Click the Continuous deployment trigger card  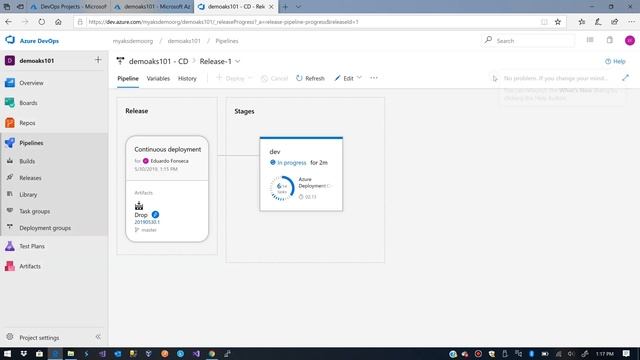click(167, 158)
